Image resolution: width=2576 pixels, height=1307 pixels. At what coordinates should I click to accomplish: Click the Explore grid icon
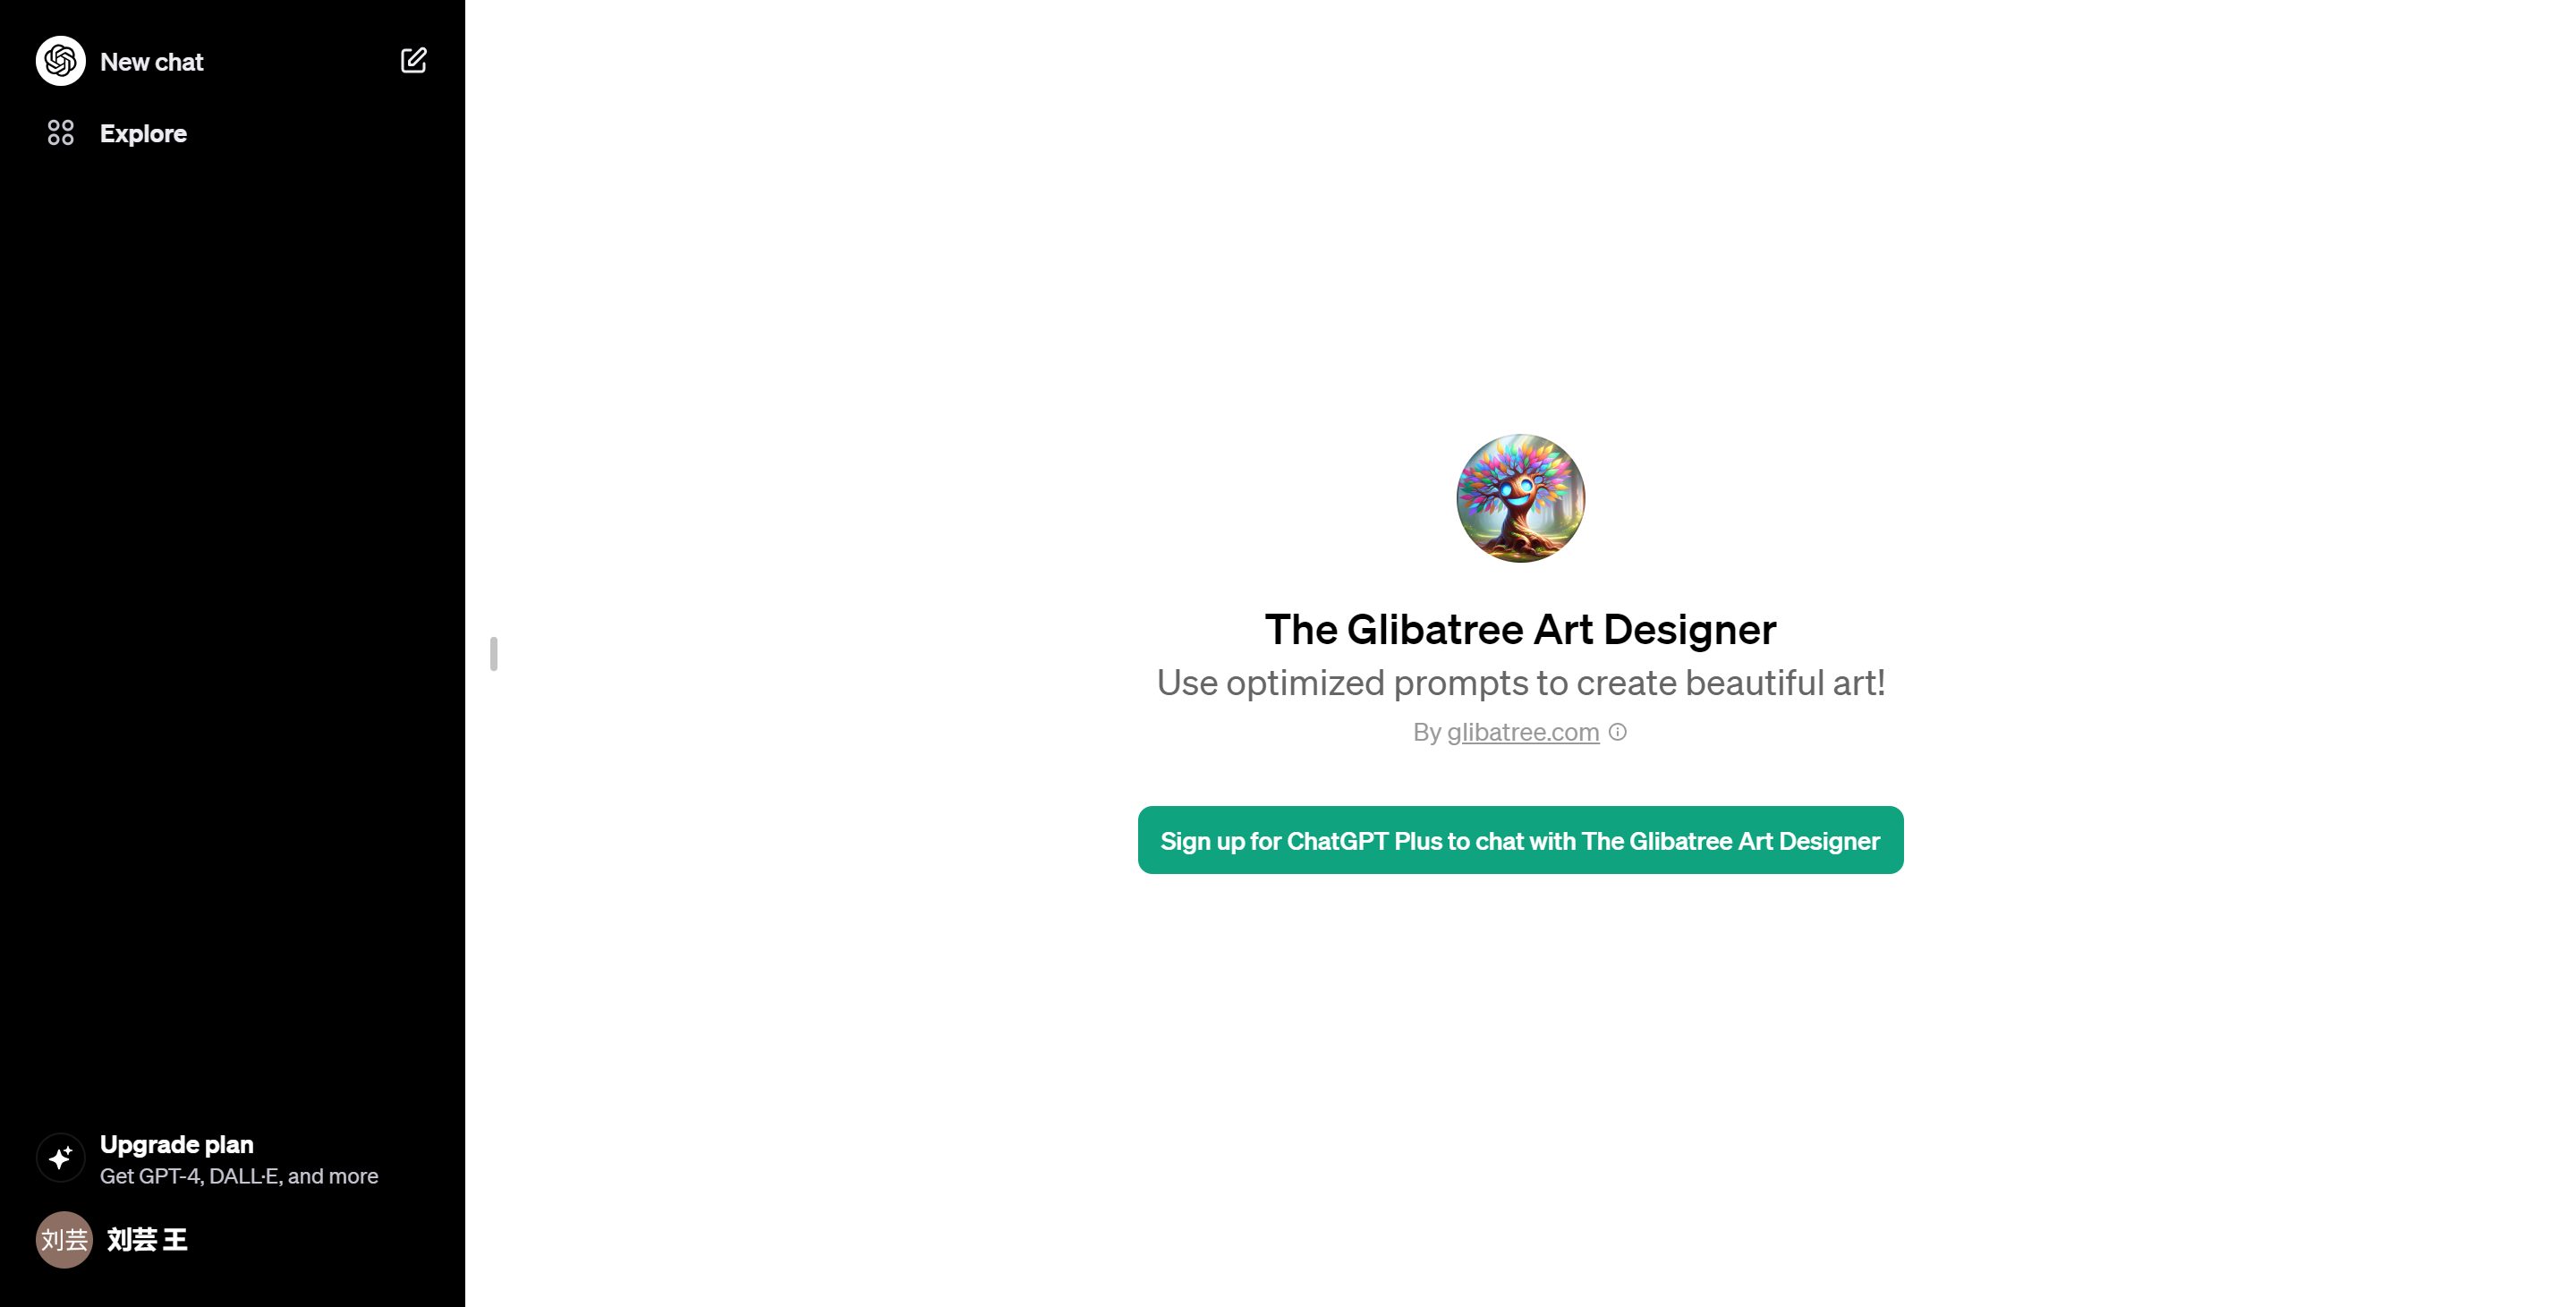[x=60, y=133]
